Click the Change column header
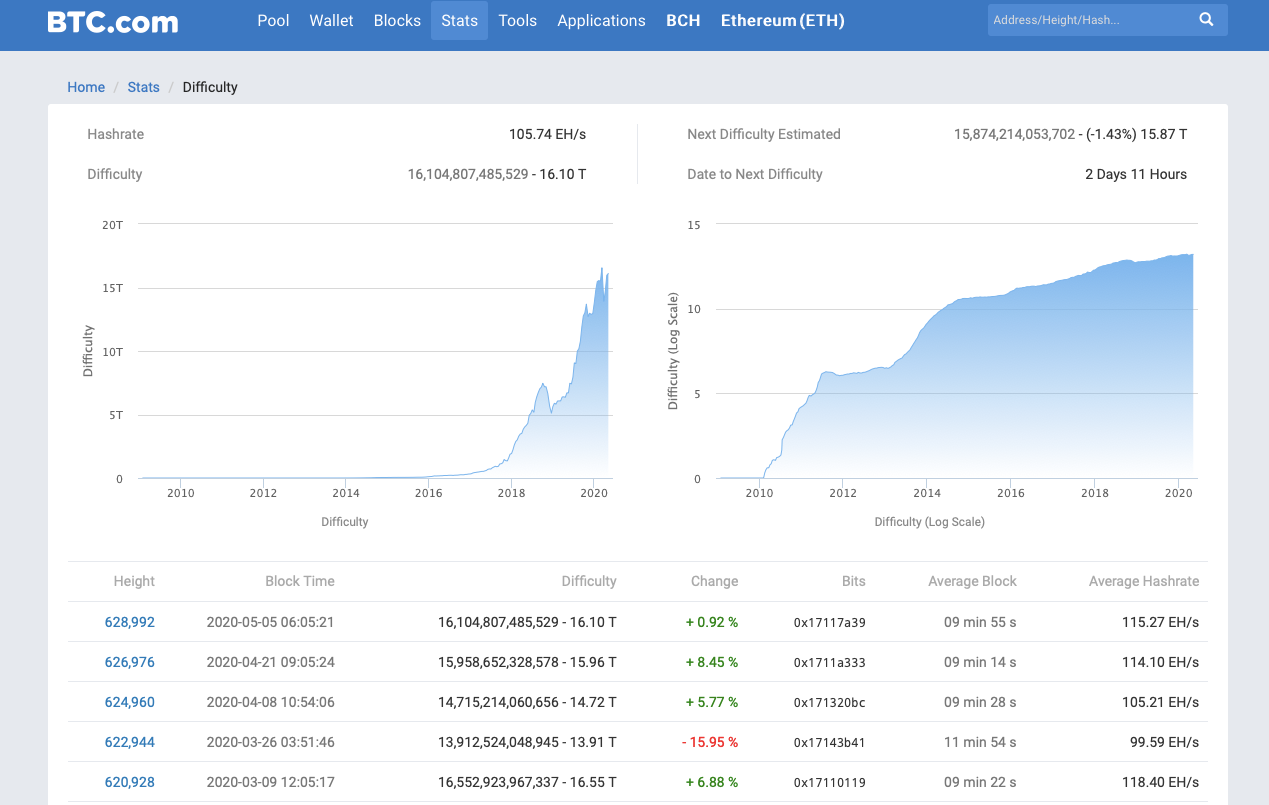This screenshot has height=805, width=1269. point(714,581)
